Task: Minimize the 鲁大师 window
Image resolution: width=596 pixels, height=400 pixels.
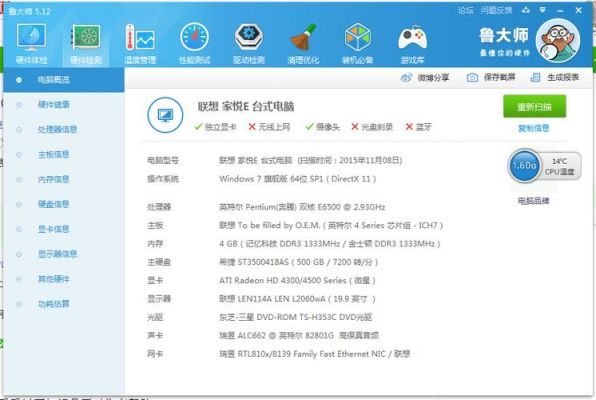Action: click(560, 11)
